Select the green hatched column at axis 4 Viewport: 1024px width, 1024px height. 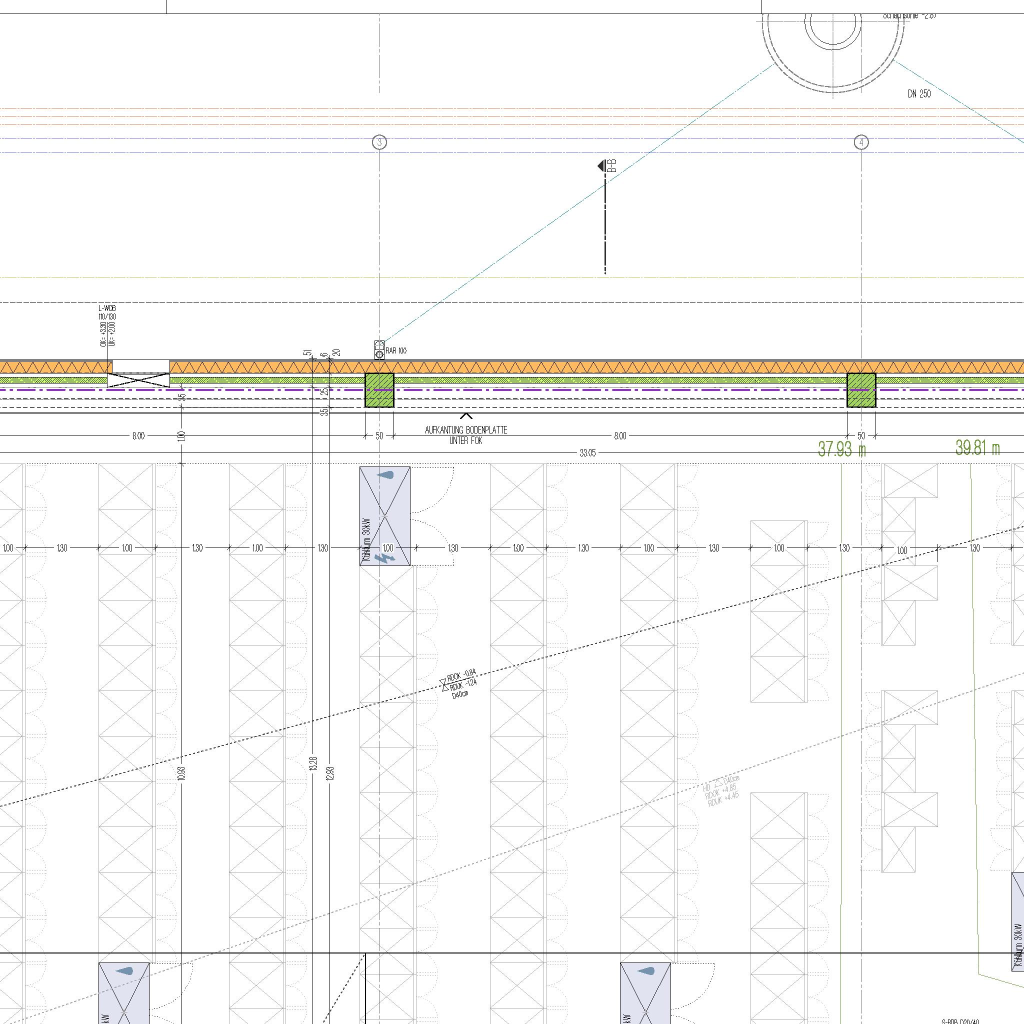tap(861, 390)
